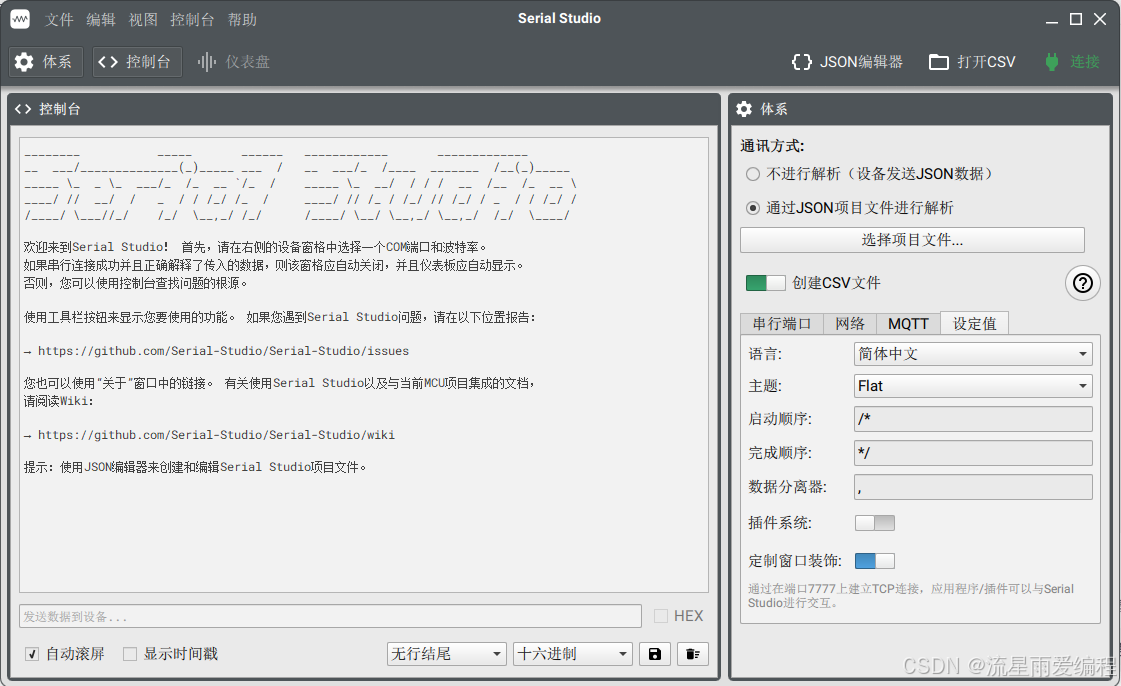Click the help question mark icon
Viewport: 1121px width, 686px height.
click(x=1082, y=283)
